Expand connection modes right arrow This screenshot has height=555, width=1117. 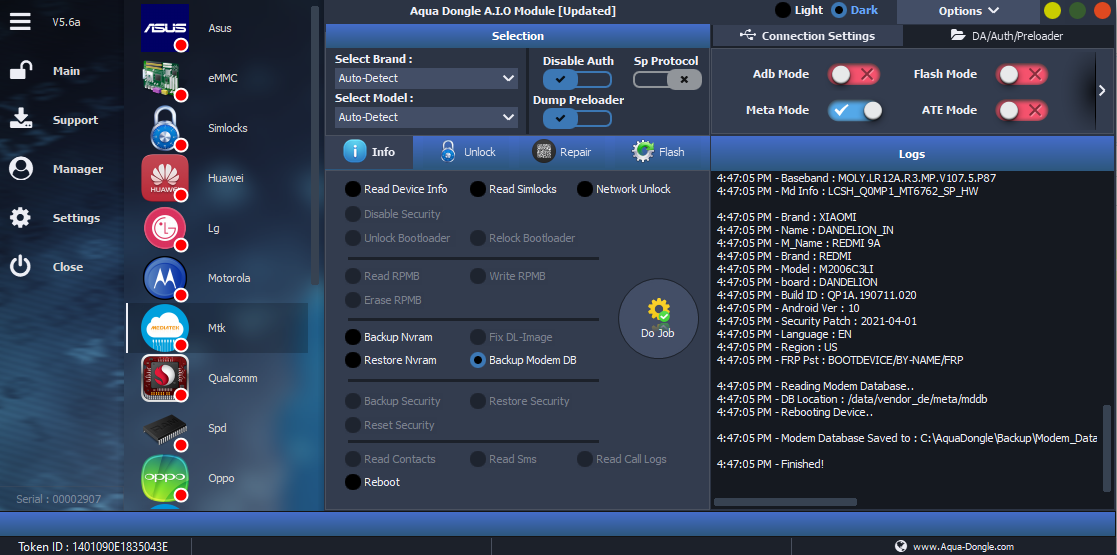click(x=1102, y=90)
